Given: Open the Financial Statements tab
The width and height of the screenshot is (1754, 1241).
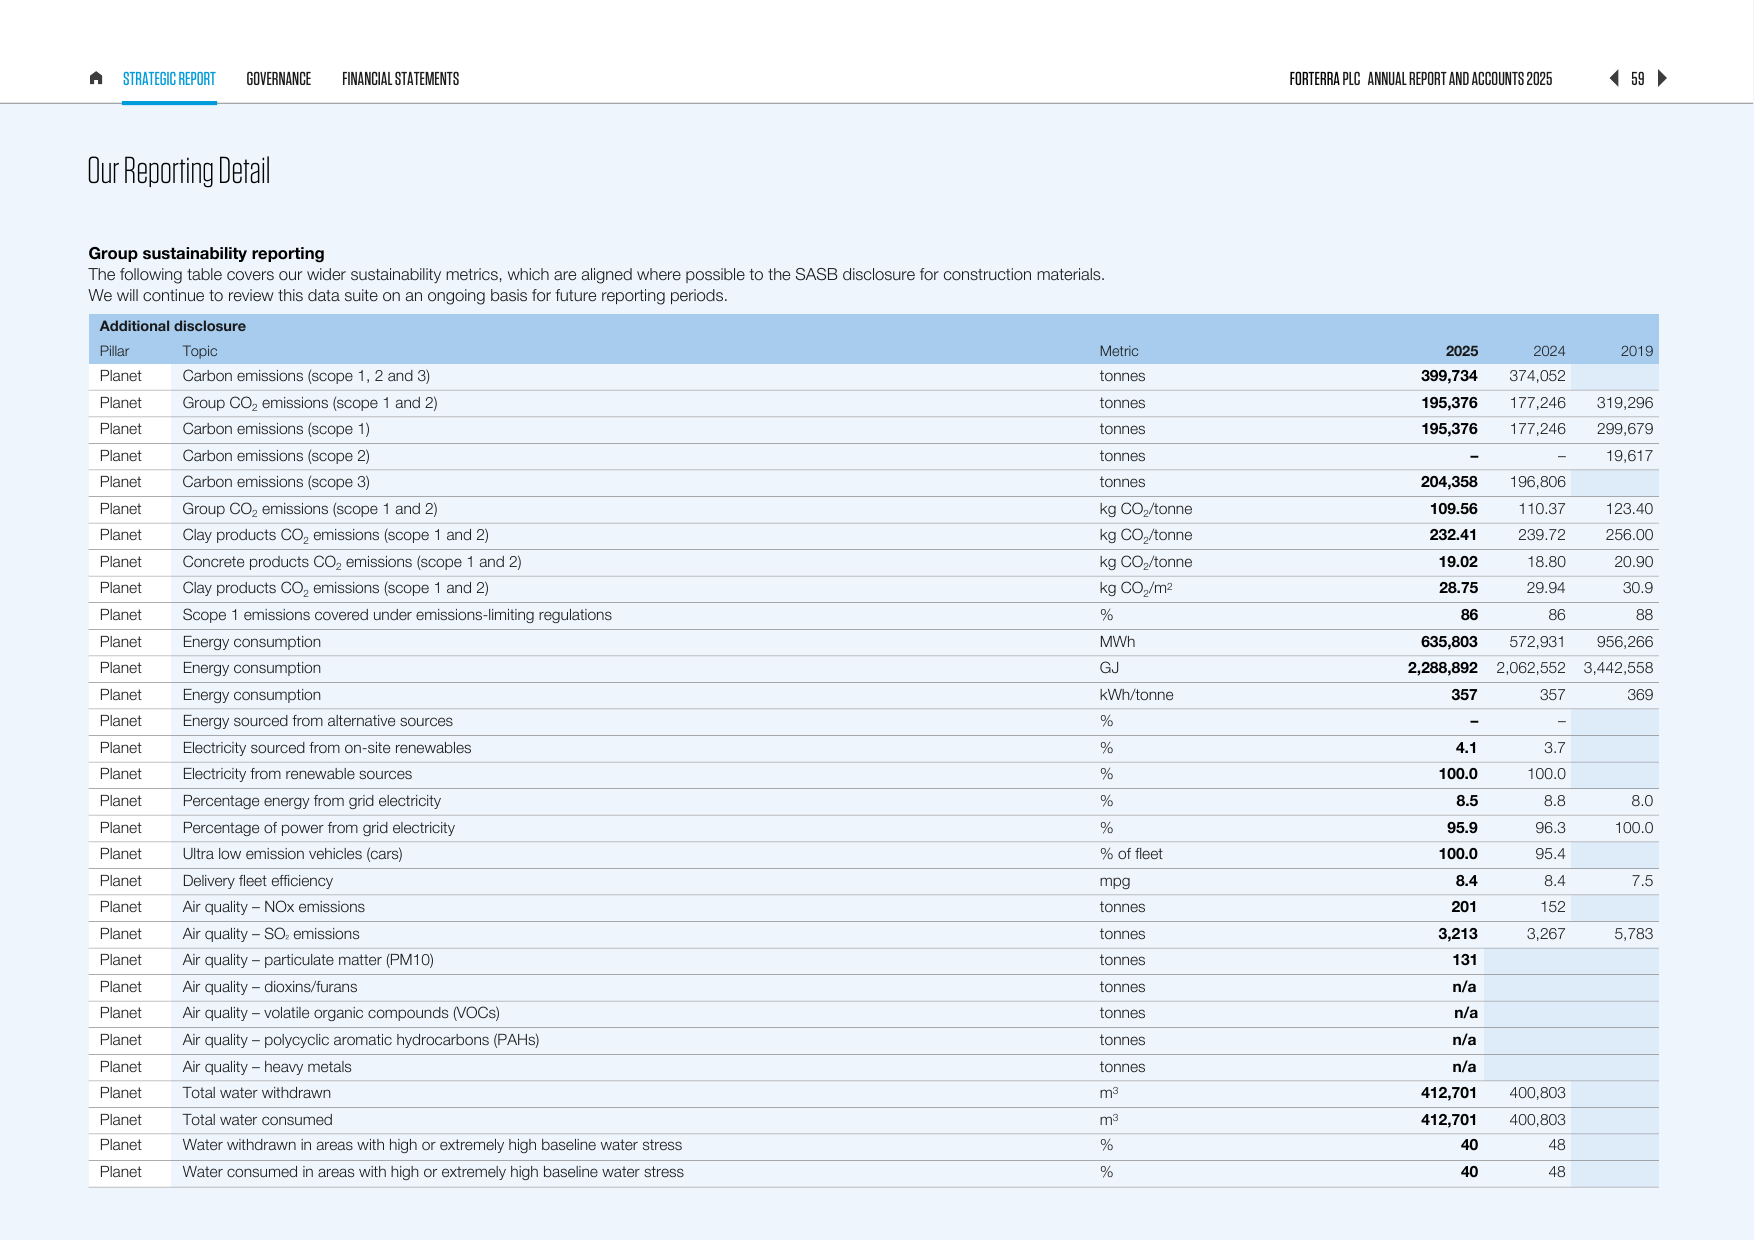Looking at the screenshot, I should (401, 79).
